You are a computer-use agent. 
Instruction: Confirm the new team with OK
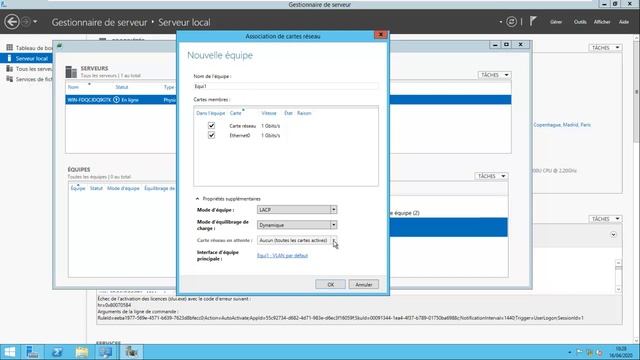(x=331, y=284)
